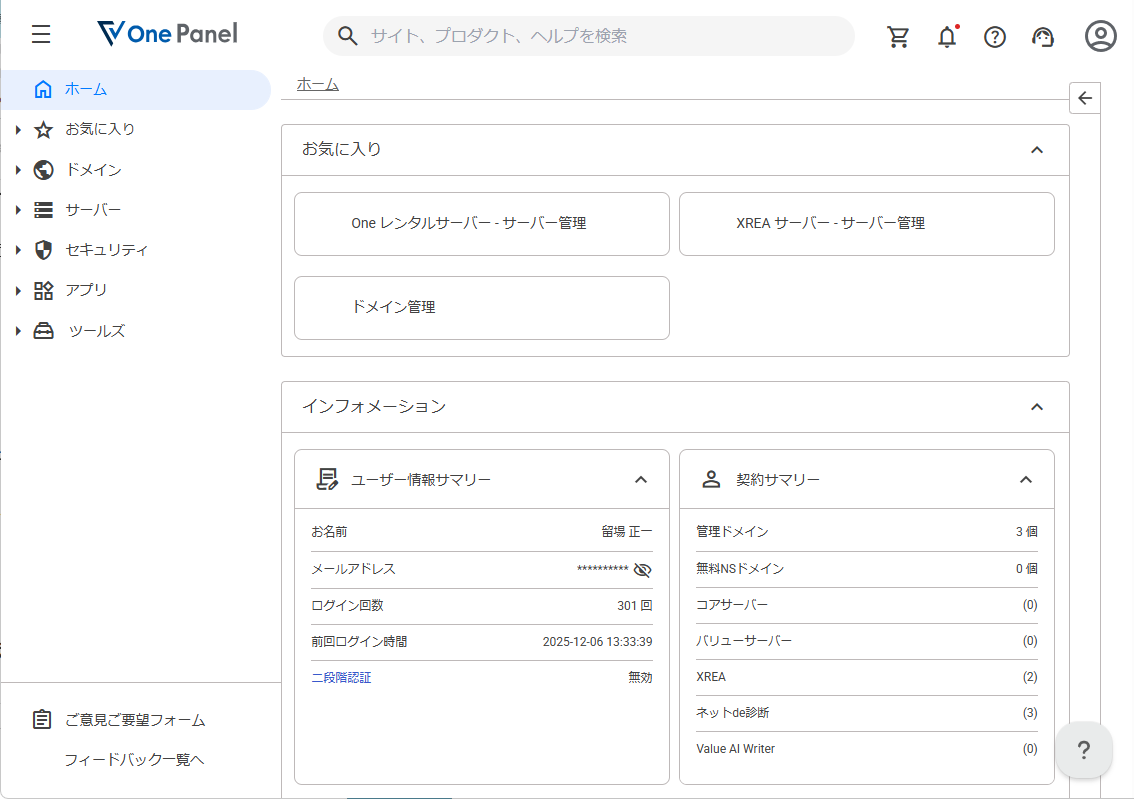Click the back arrow panel collapse icon
Image resolution: width=1134 pixels, height=799 pixels.
click(x=1085, y=98)
